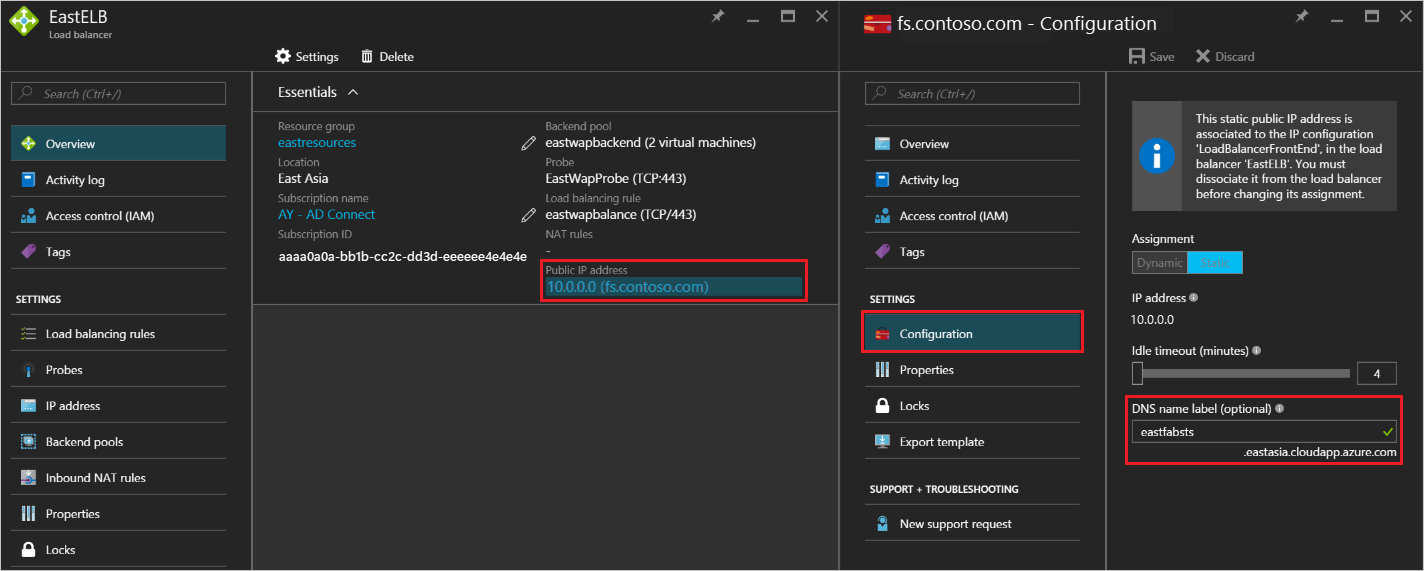
Task: Click the eastwapbackend (2 virtual machines) text
Action: pyautogui.click(x=651, y=143)
